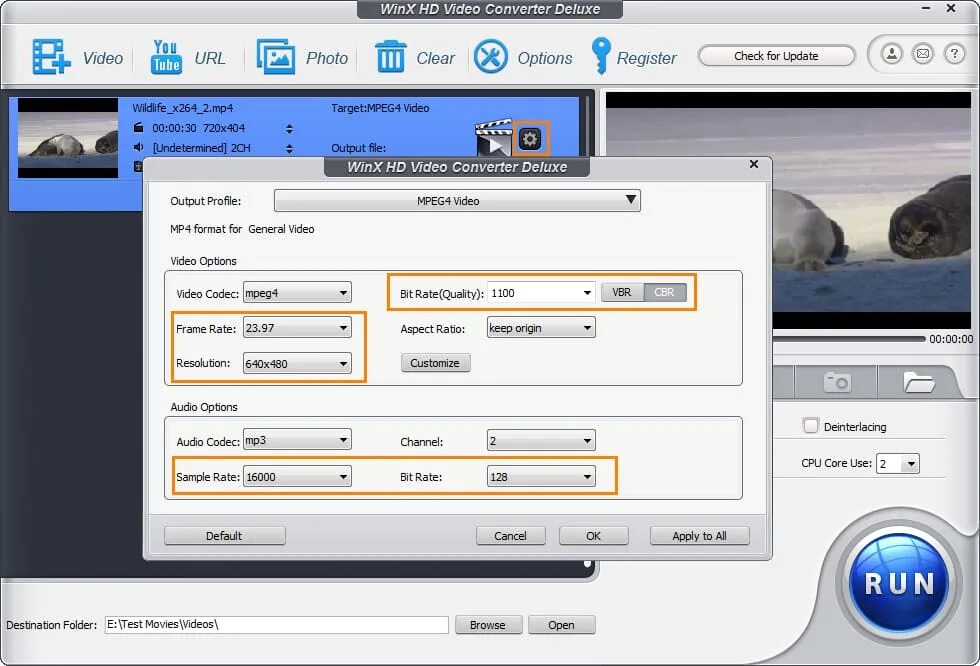This screenshot has width=980, height=666.
Task: Click the Target:MPEG4 Video text
Action: click(x=380, y=108)
